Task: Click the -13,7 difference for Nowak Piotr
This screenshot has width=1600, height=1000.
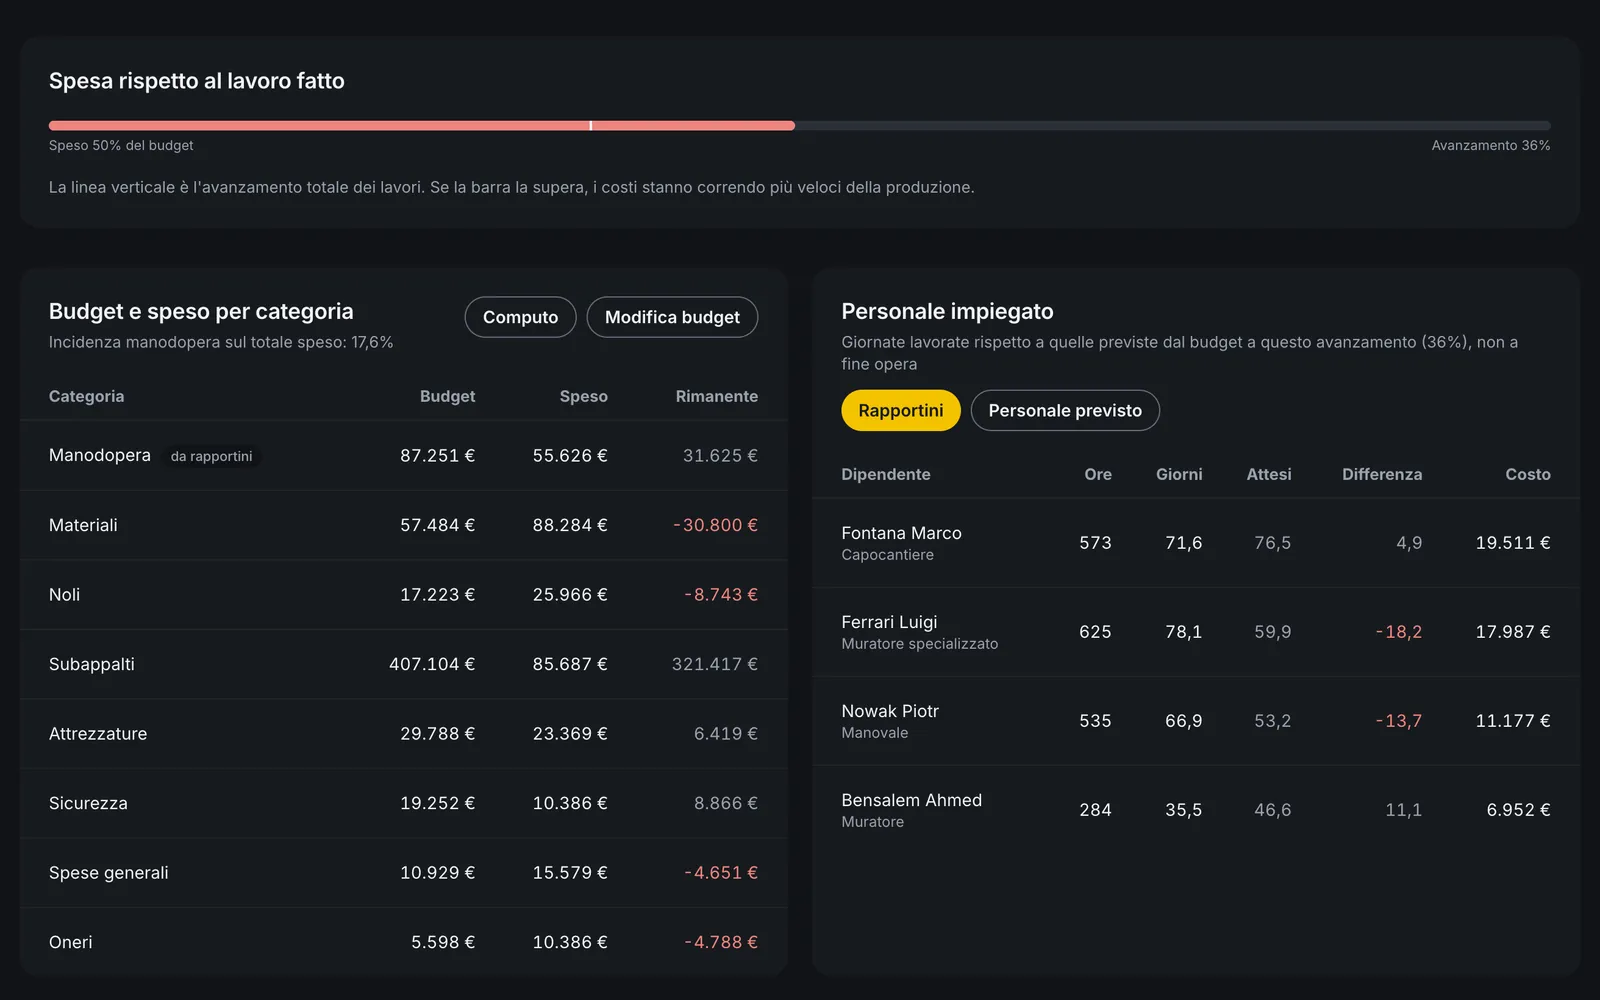Action: [1398, 721]
